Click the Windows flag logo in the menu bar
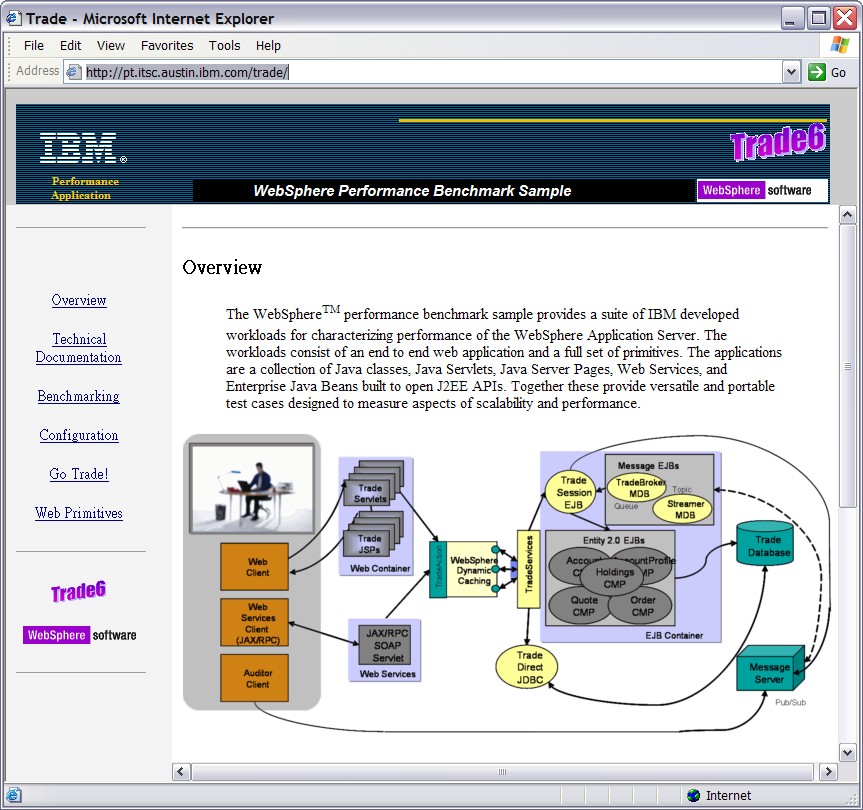The height and width of the screenshot is (810, 863). click(840, 45)
